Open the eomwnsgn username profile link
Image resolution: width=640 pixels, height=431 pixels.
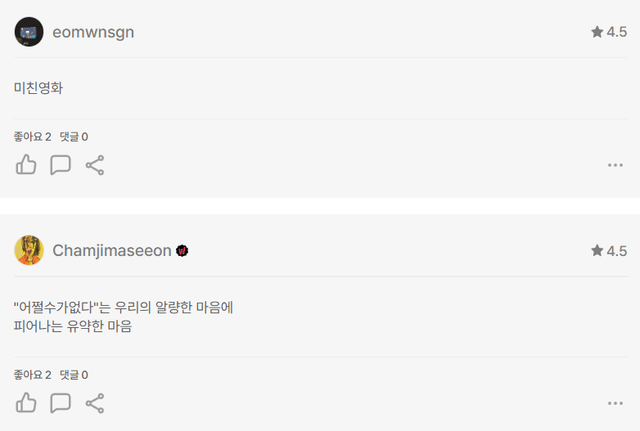point(93,32)
